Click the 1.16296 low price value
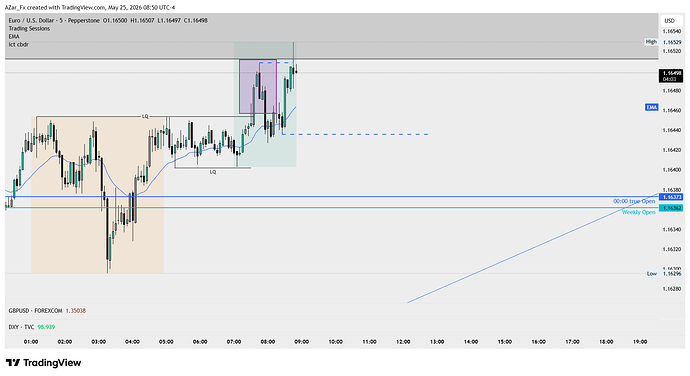This screenshot has width=690, height=376. pos(672,274)
